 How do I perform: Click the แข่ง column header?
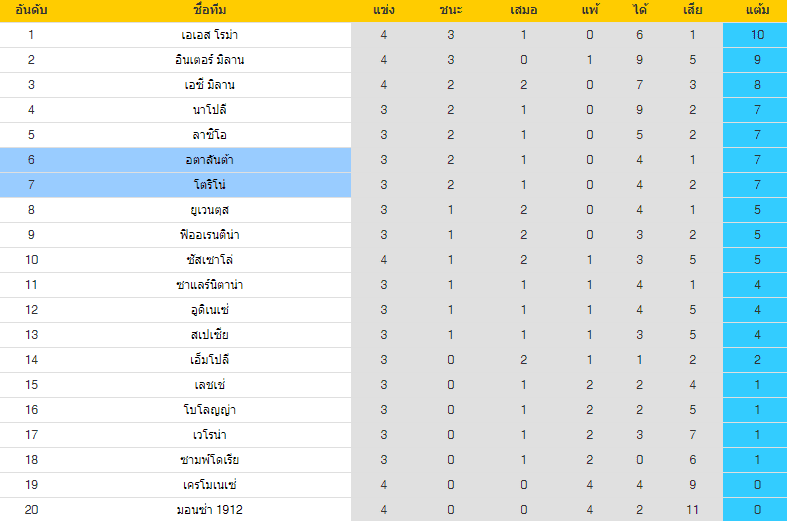(x=384, y=10)
